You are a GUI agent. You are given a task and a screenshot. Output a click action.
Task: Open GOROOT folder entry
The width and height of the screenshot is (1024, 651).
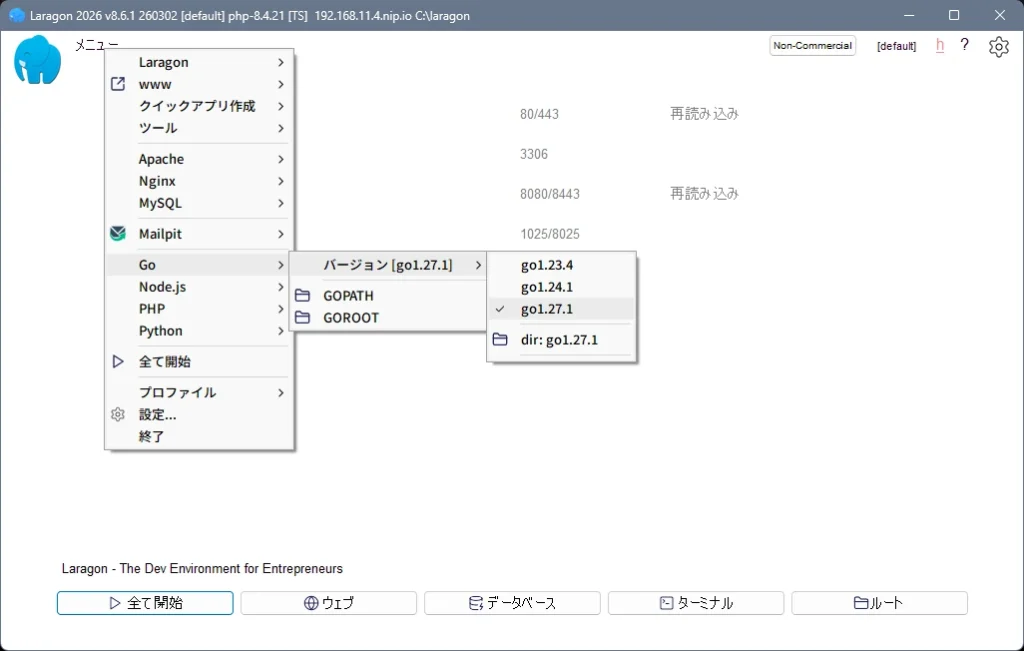389,318
